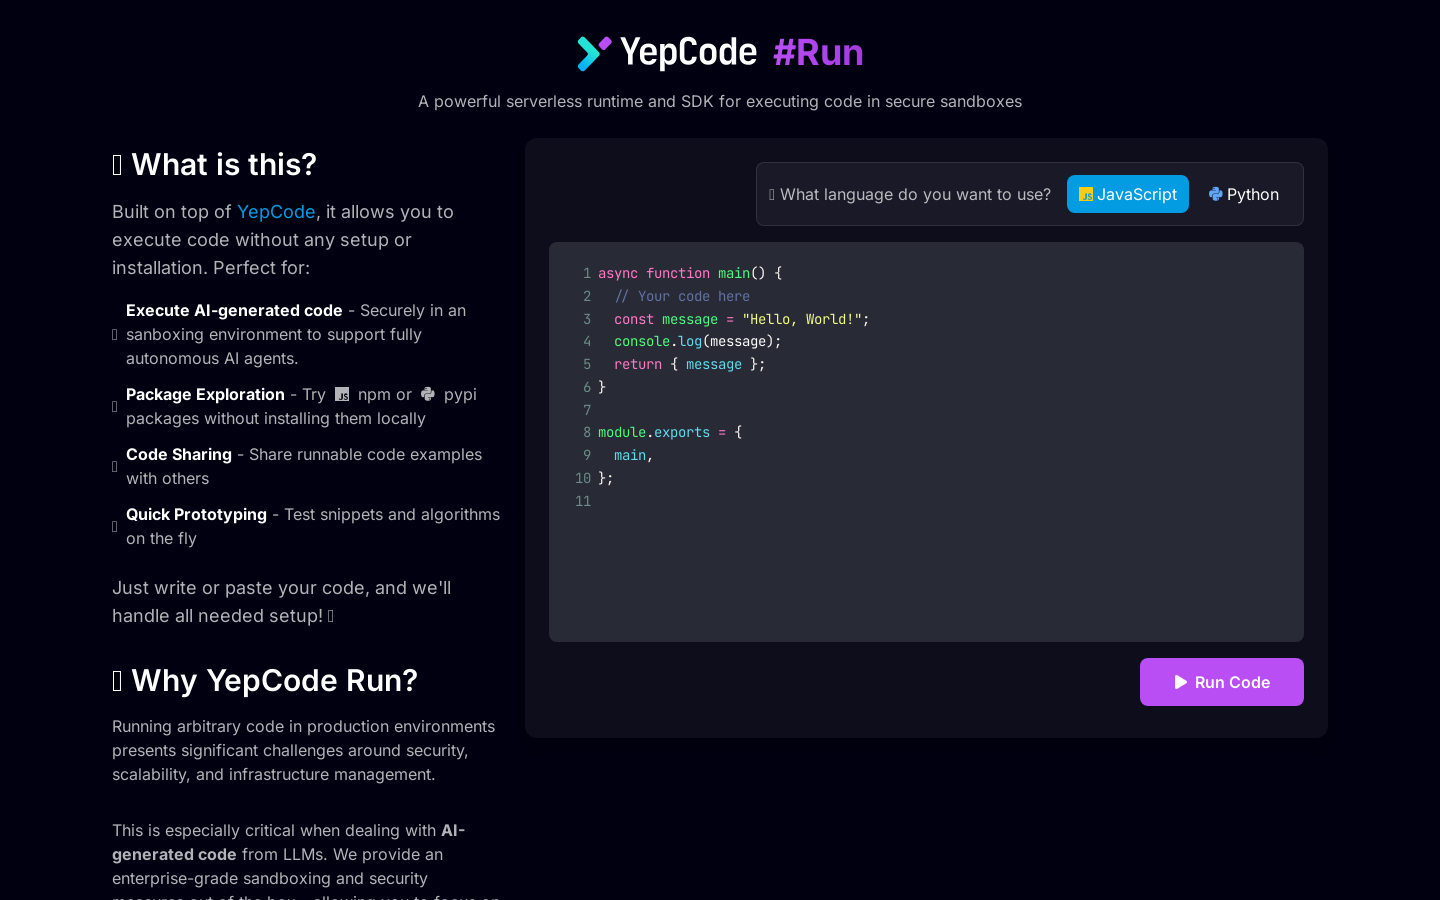Click the YepCode wordmark in header
The image size is (1440, 900).
point(689,52)
